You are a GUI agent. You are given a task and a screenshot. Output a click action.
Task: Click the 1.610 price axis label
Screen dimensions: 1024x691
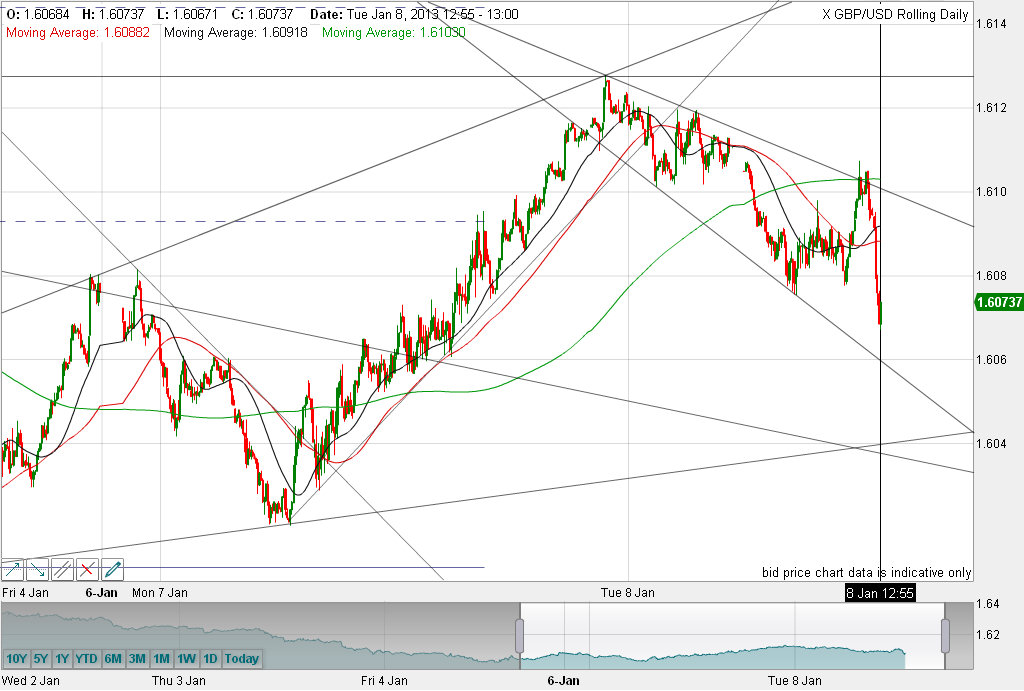pos(991,191)
